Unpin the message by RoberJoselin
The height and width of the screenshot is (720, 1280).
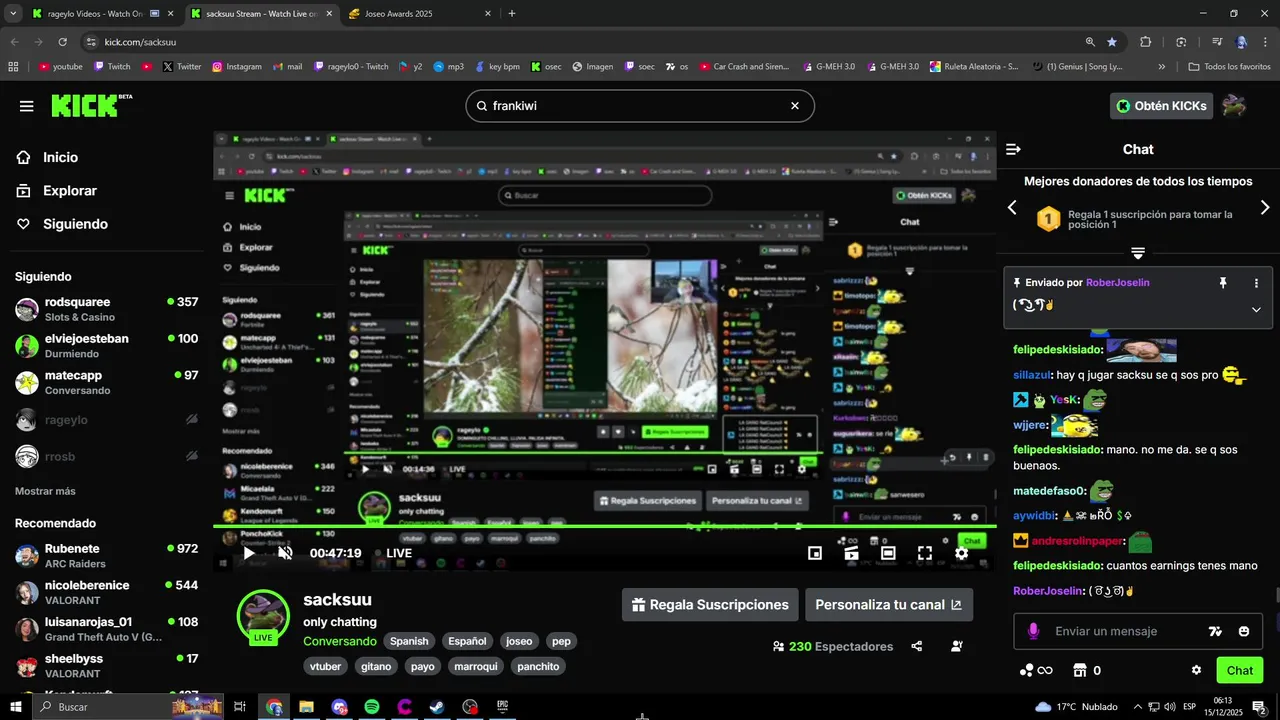(x=1222, y=283)
